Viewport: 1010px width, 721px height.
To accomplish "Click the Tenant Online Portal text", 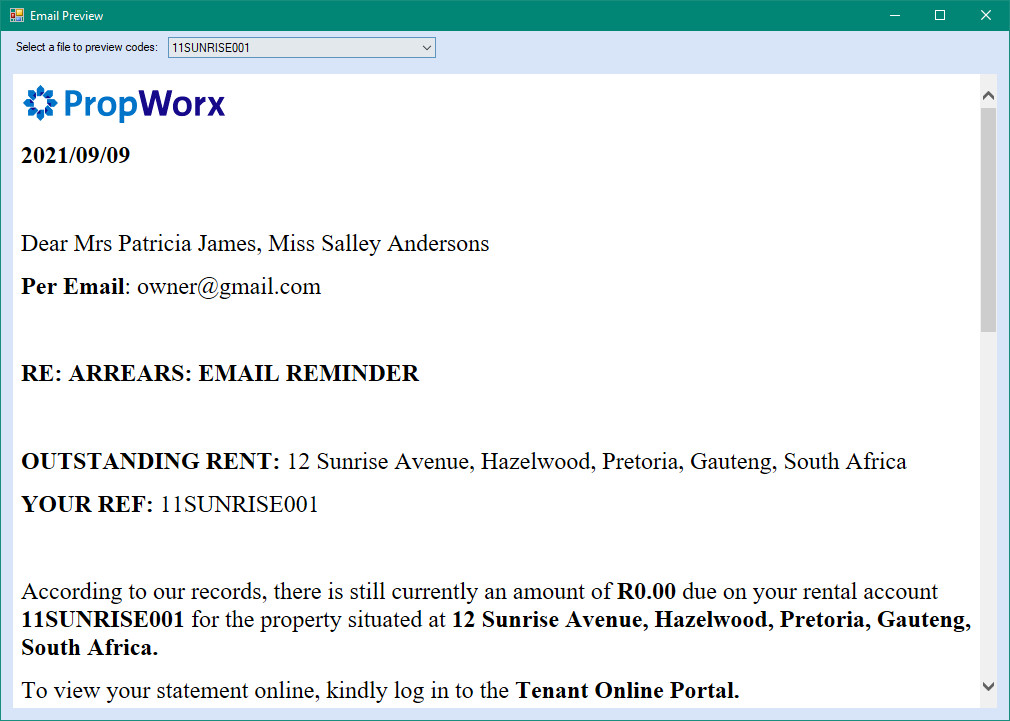I will point(627,690).
